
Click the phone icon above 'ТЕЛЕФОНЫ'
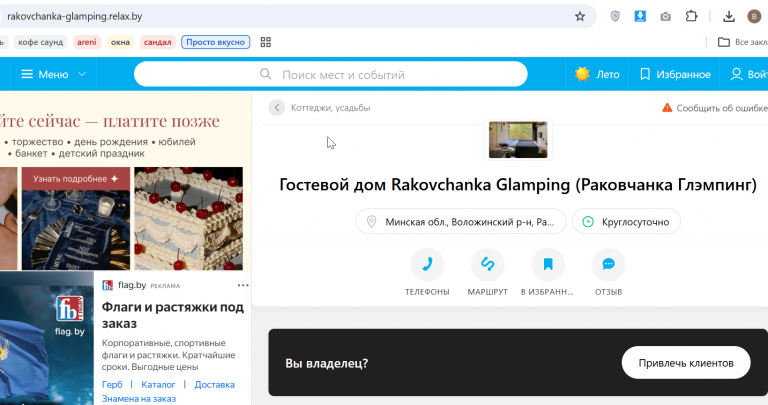coord(427,264)
